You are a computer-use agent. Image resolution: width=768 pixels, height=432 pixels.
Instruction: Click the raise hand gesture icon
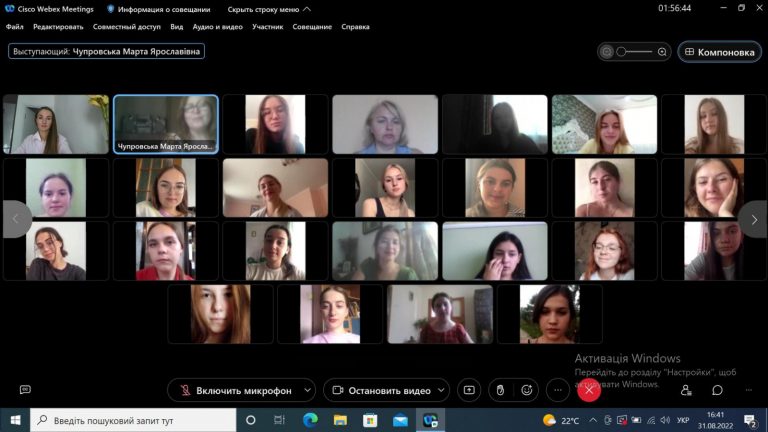point(500,390)
